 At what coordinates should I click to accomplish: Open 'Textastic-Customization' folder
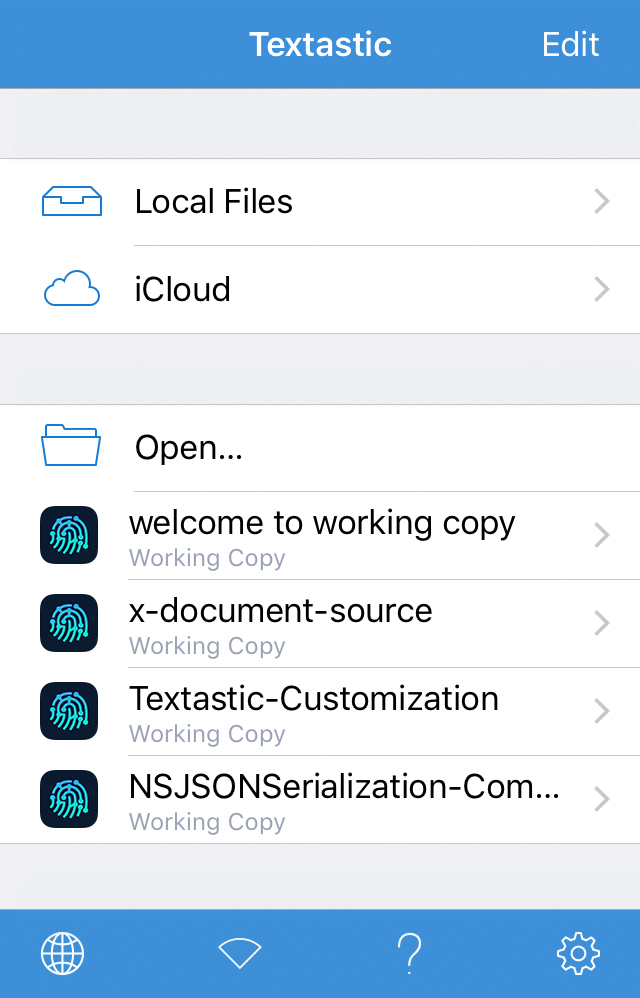click(x=320, y=712)
